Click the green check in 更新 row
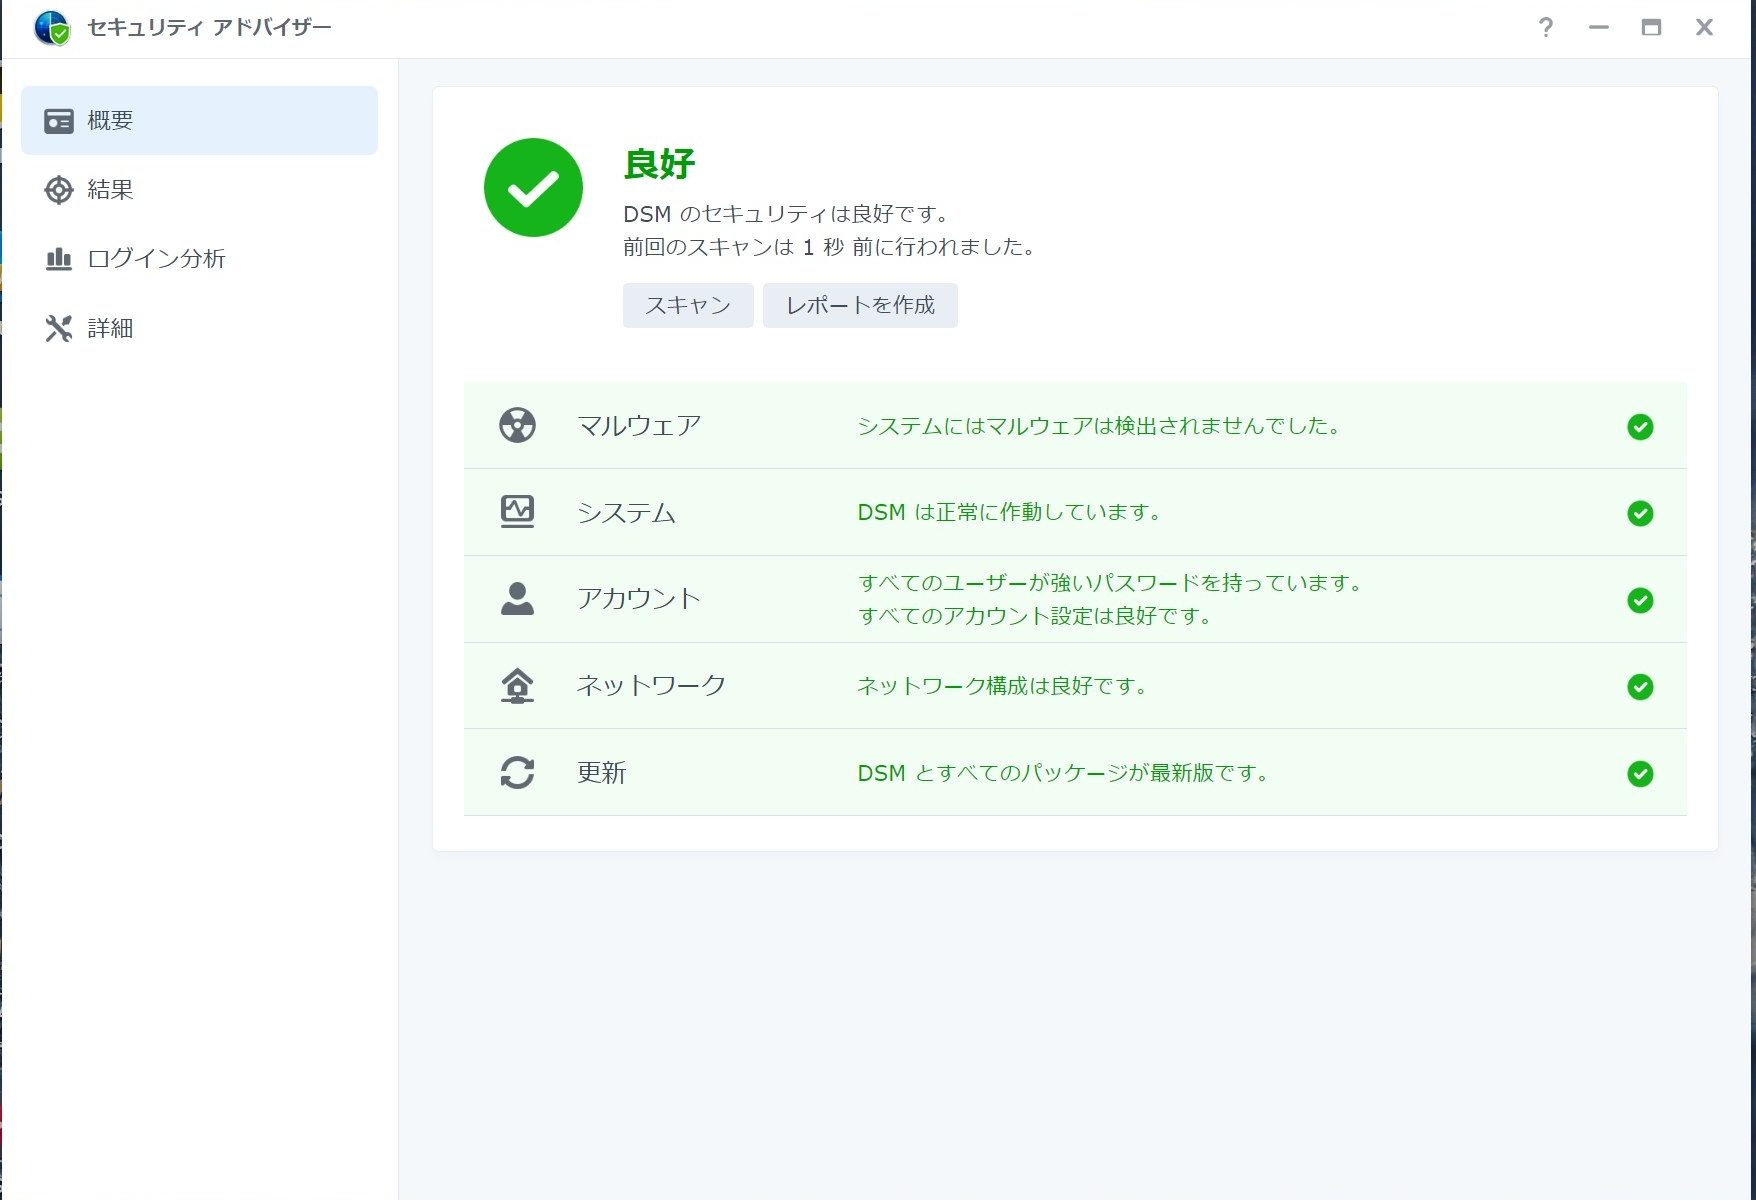 click(1640, 774)
